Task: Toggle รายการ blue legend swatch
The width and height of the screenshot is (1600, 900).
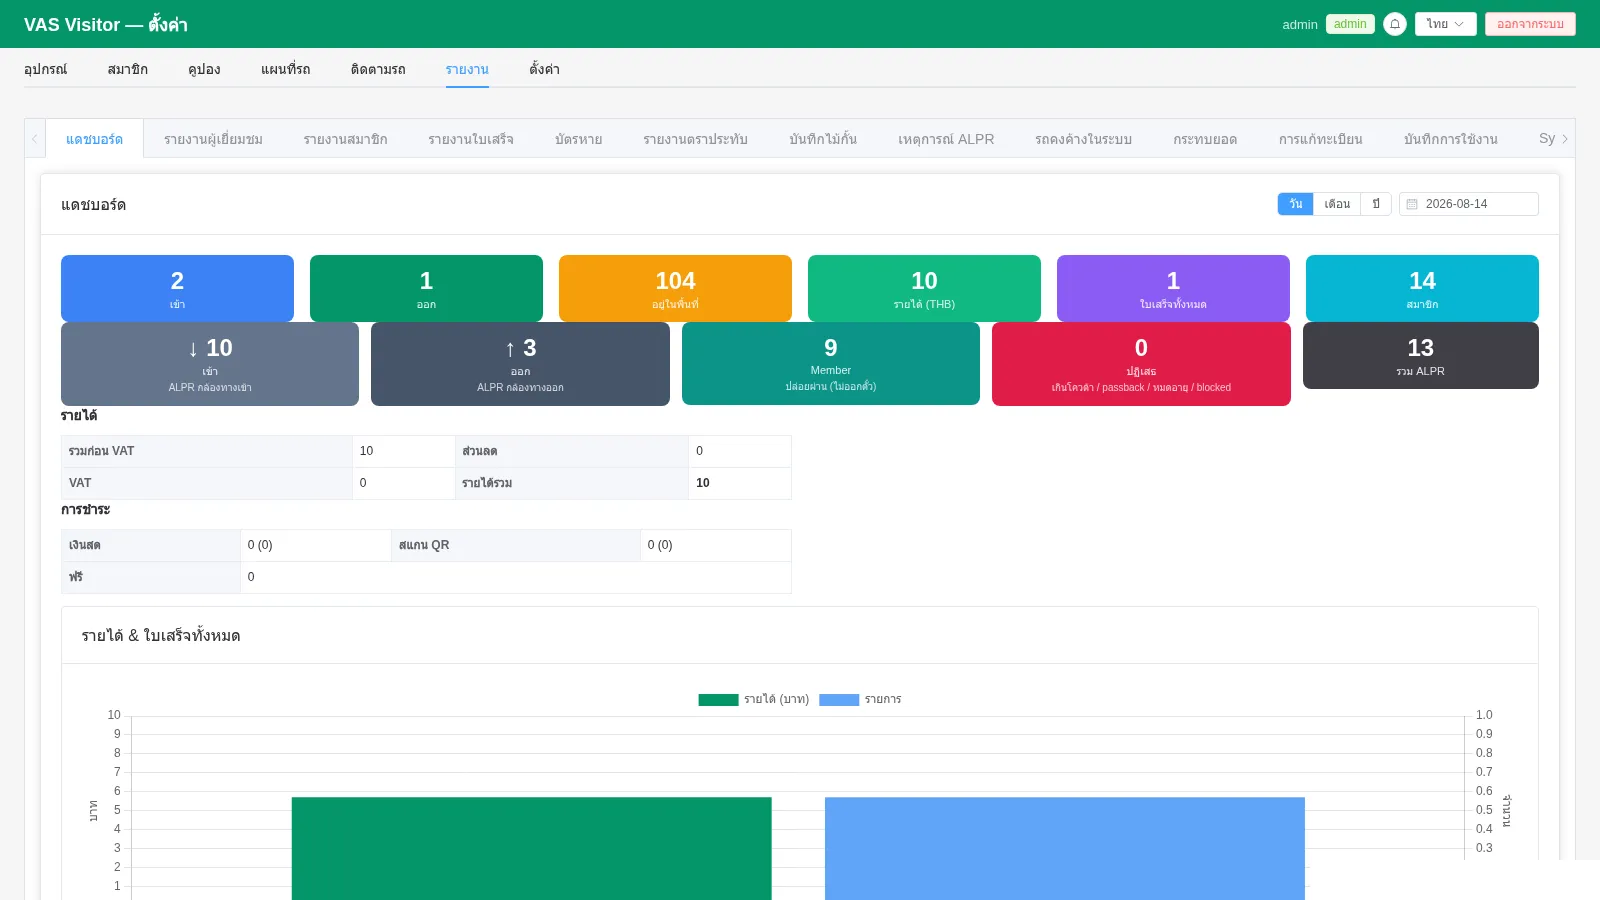Action: pos(839,700)
